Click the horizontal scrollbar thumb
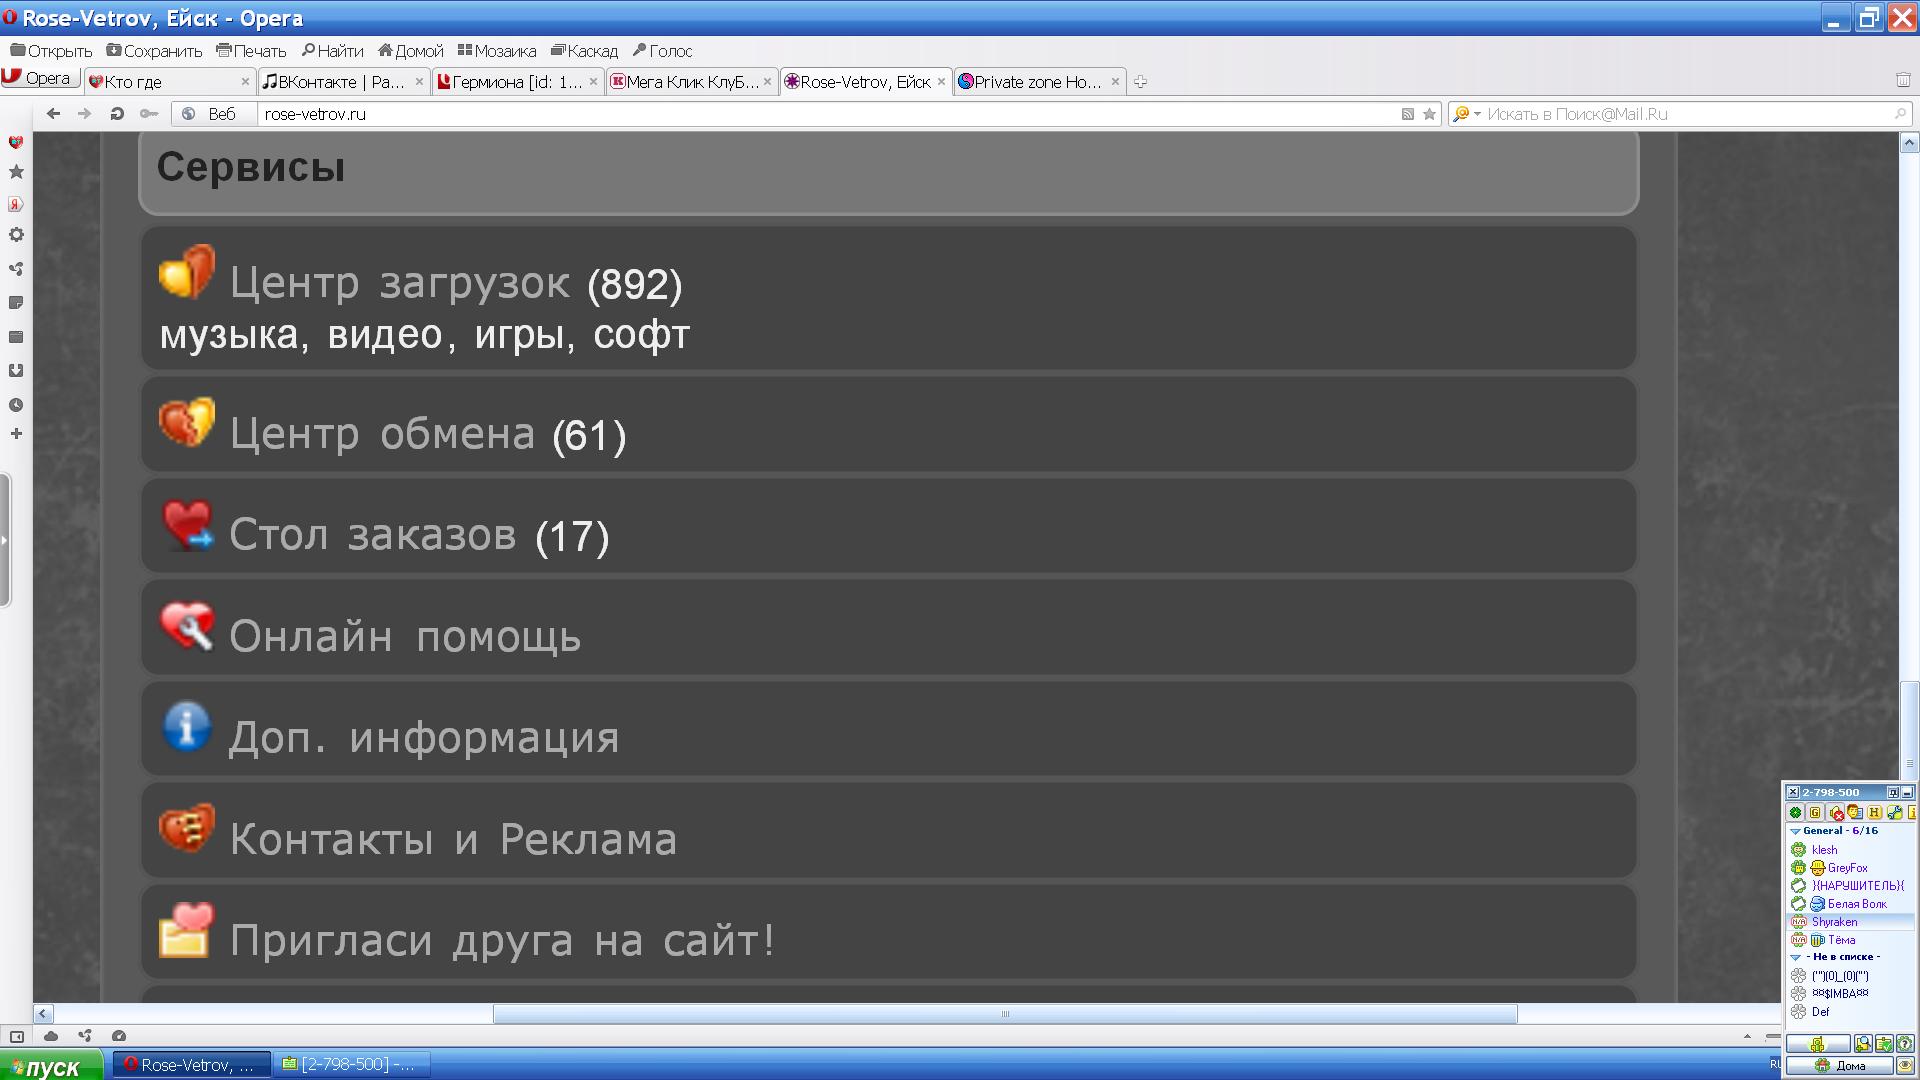This screenshot has height=1080, width=1920. (x=1004, y=1014)
